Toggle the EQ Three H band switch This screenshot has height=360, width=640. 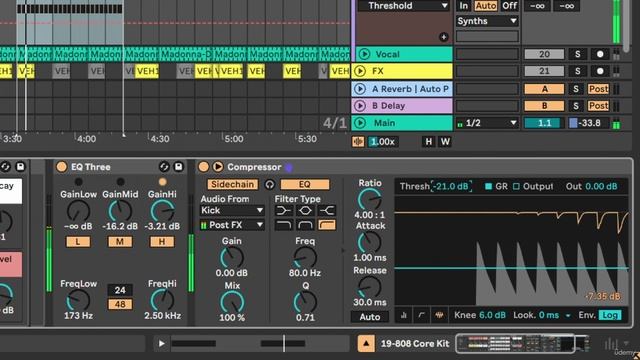coord(162,242)
